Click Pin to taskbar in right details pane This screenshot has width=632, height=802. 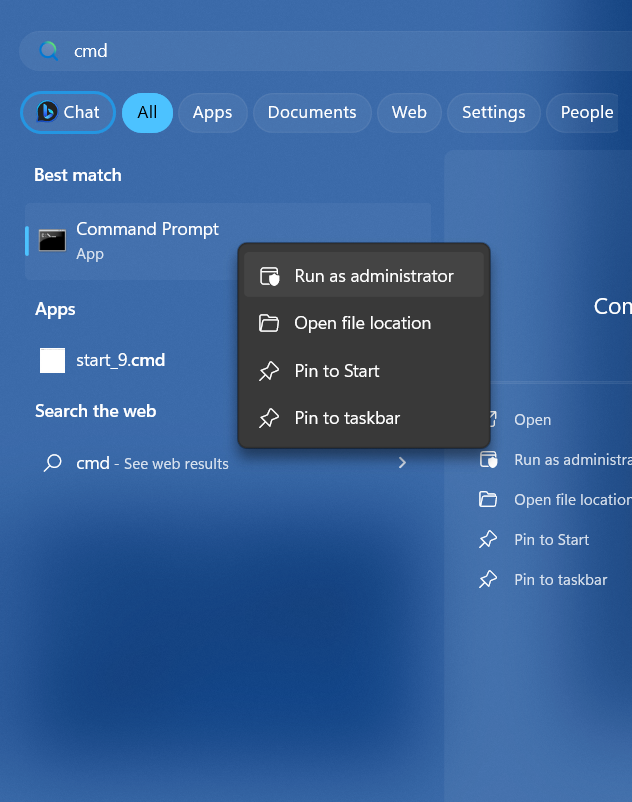pos(560,580)
